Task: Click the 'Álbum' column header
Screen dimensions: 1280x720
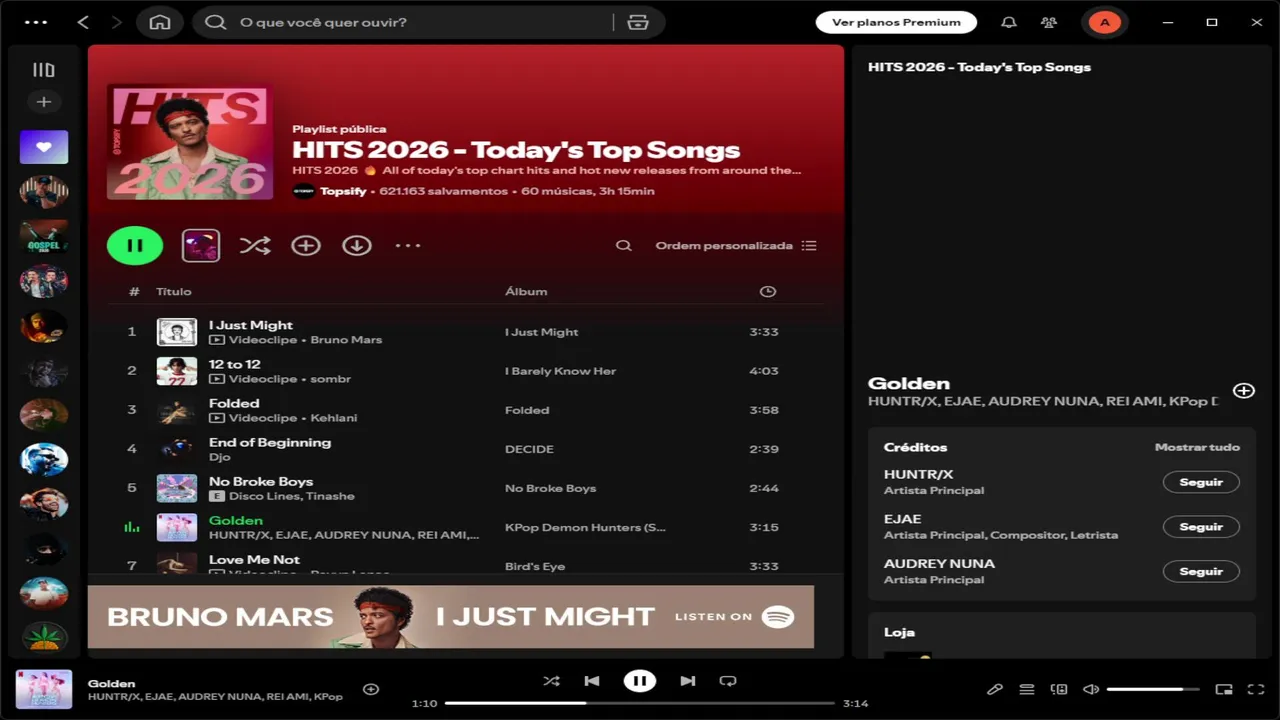Action: 526,291
